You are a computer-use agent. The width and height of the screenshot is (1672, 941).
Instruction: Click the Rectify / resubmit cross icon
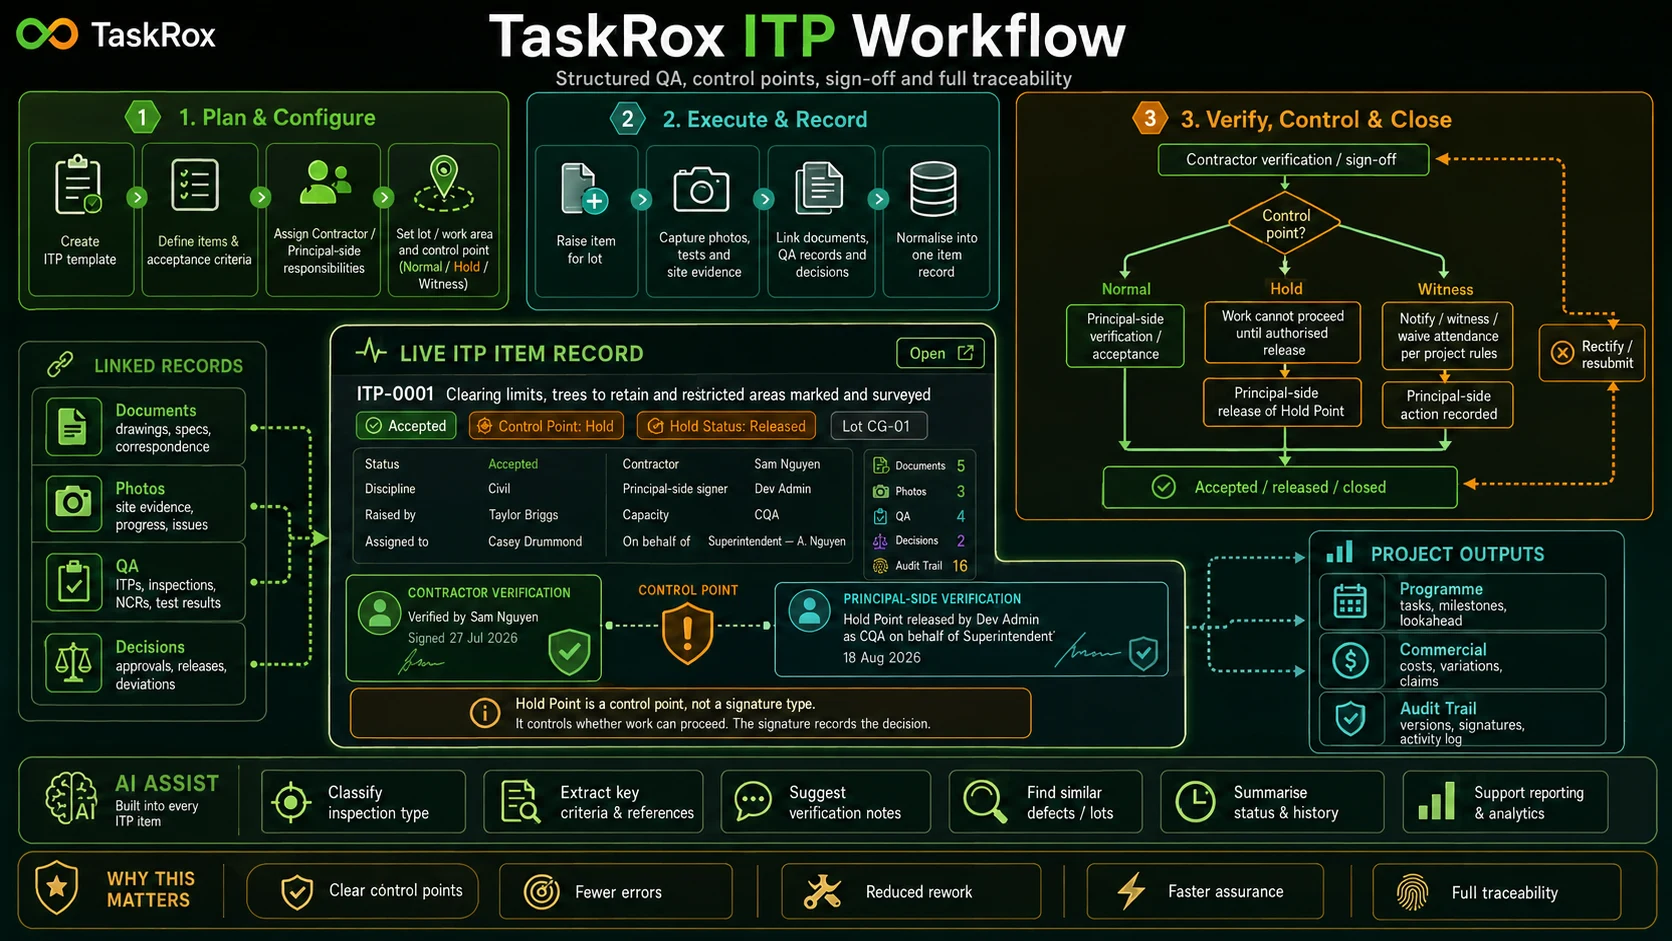1562,352
